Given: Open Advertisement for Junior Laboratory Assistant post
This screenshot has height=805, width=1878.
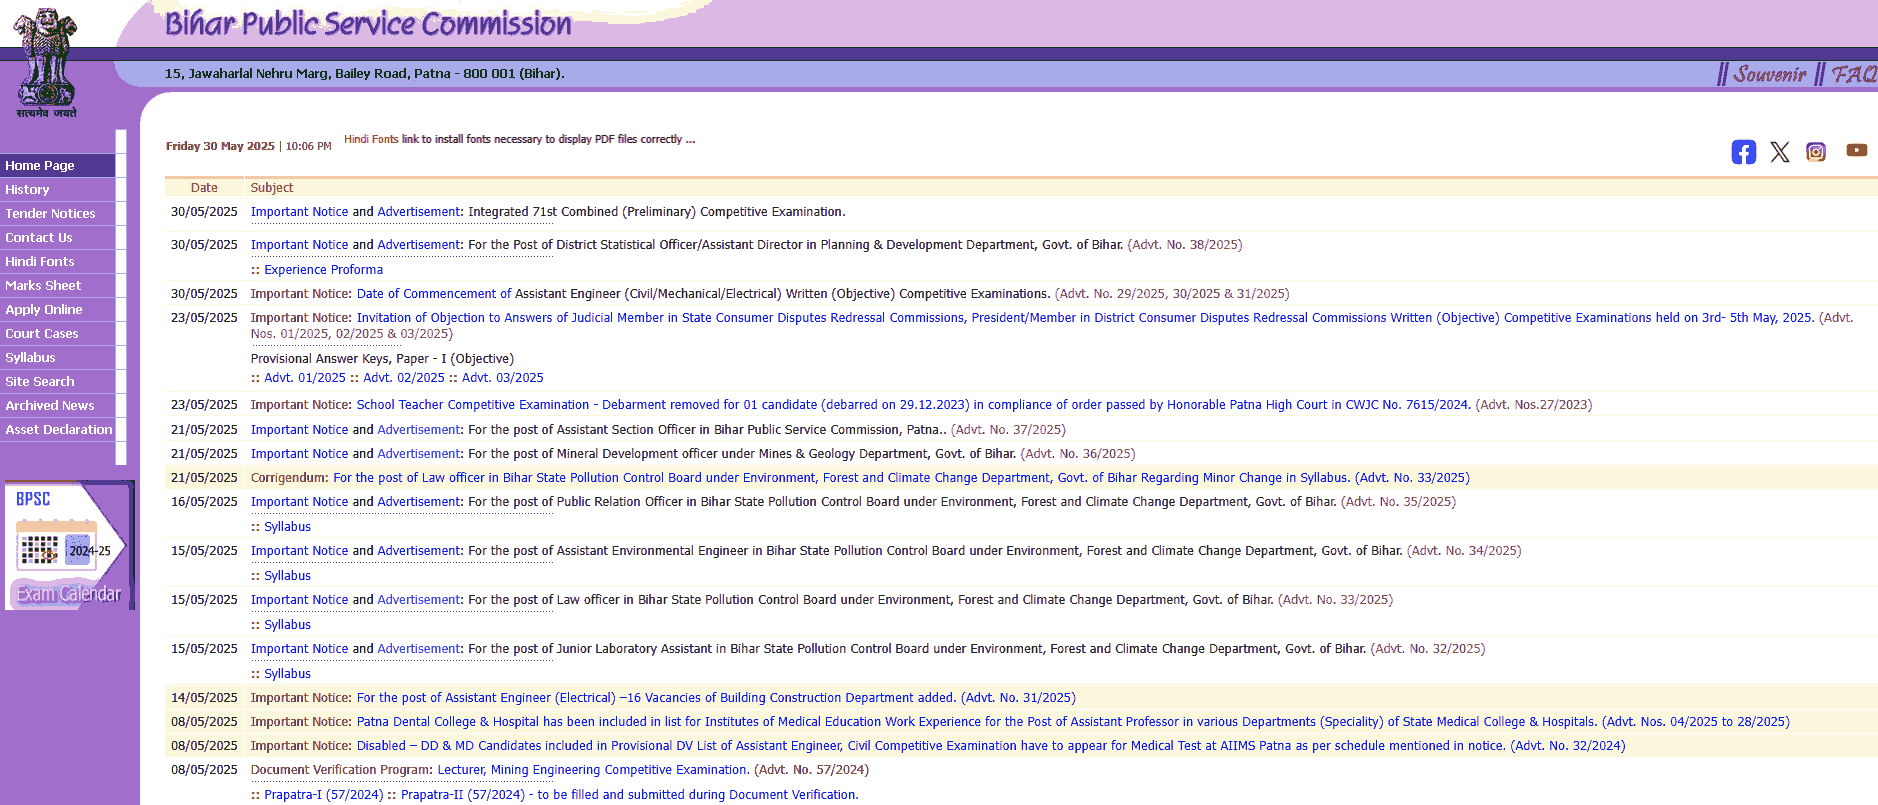Looking at the screenshot, I should click(419, 649).
